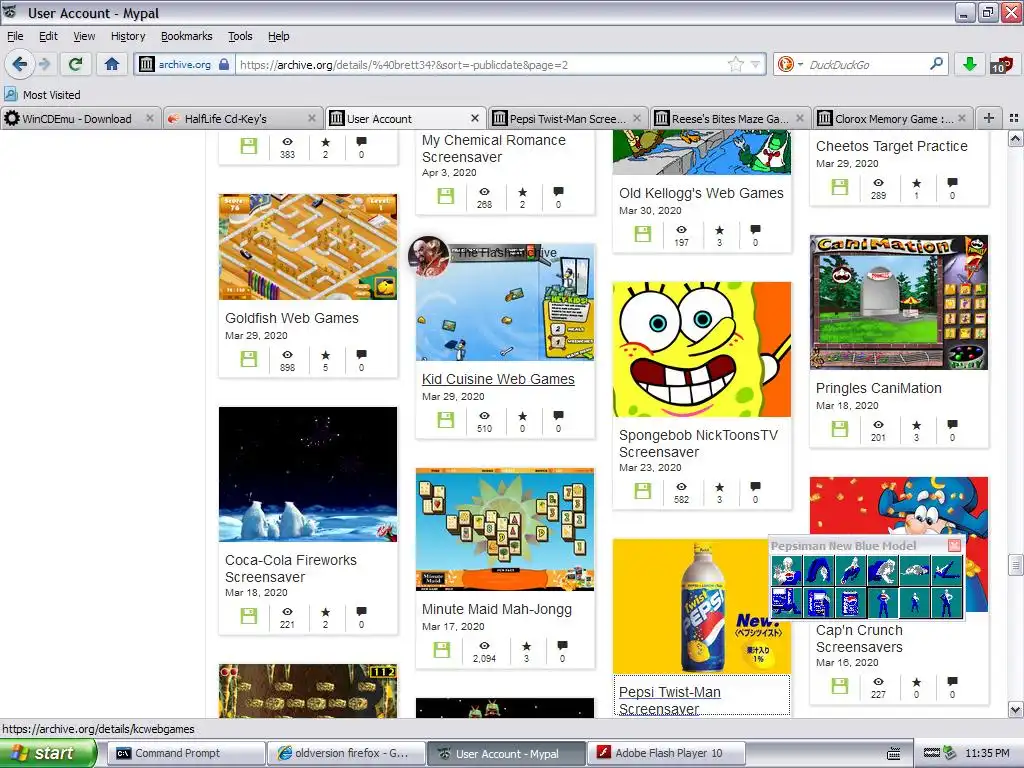The width and height of the screenshot is (1024, 768).
Task: Click in the DuckDuckGo search box
Action: (867, 64)
